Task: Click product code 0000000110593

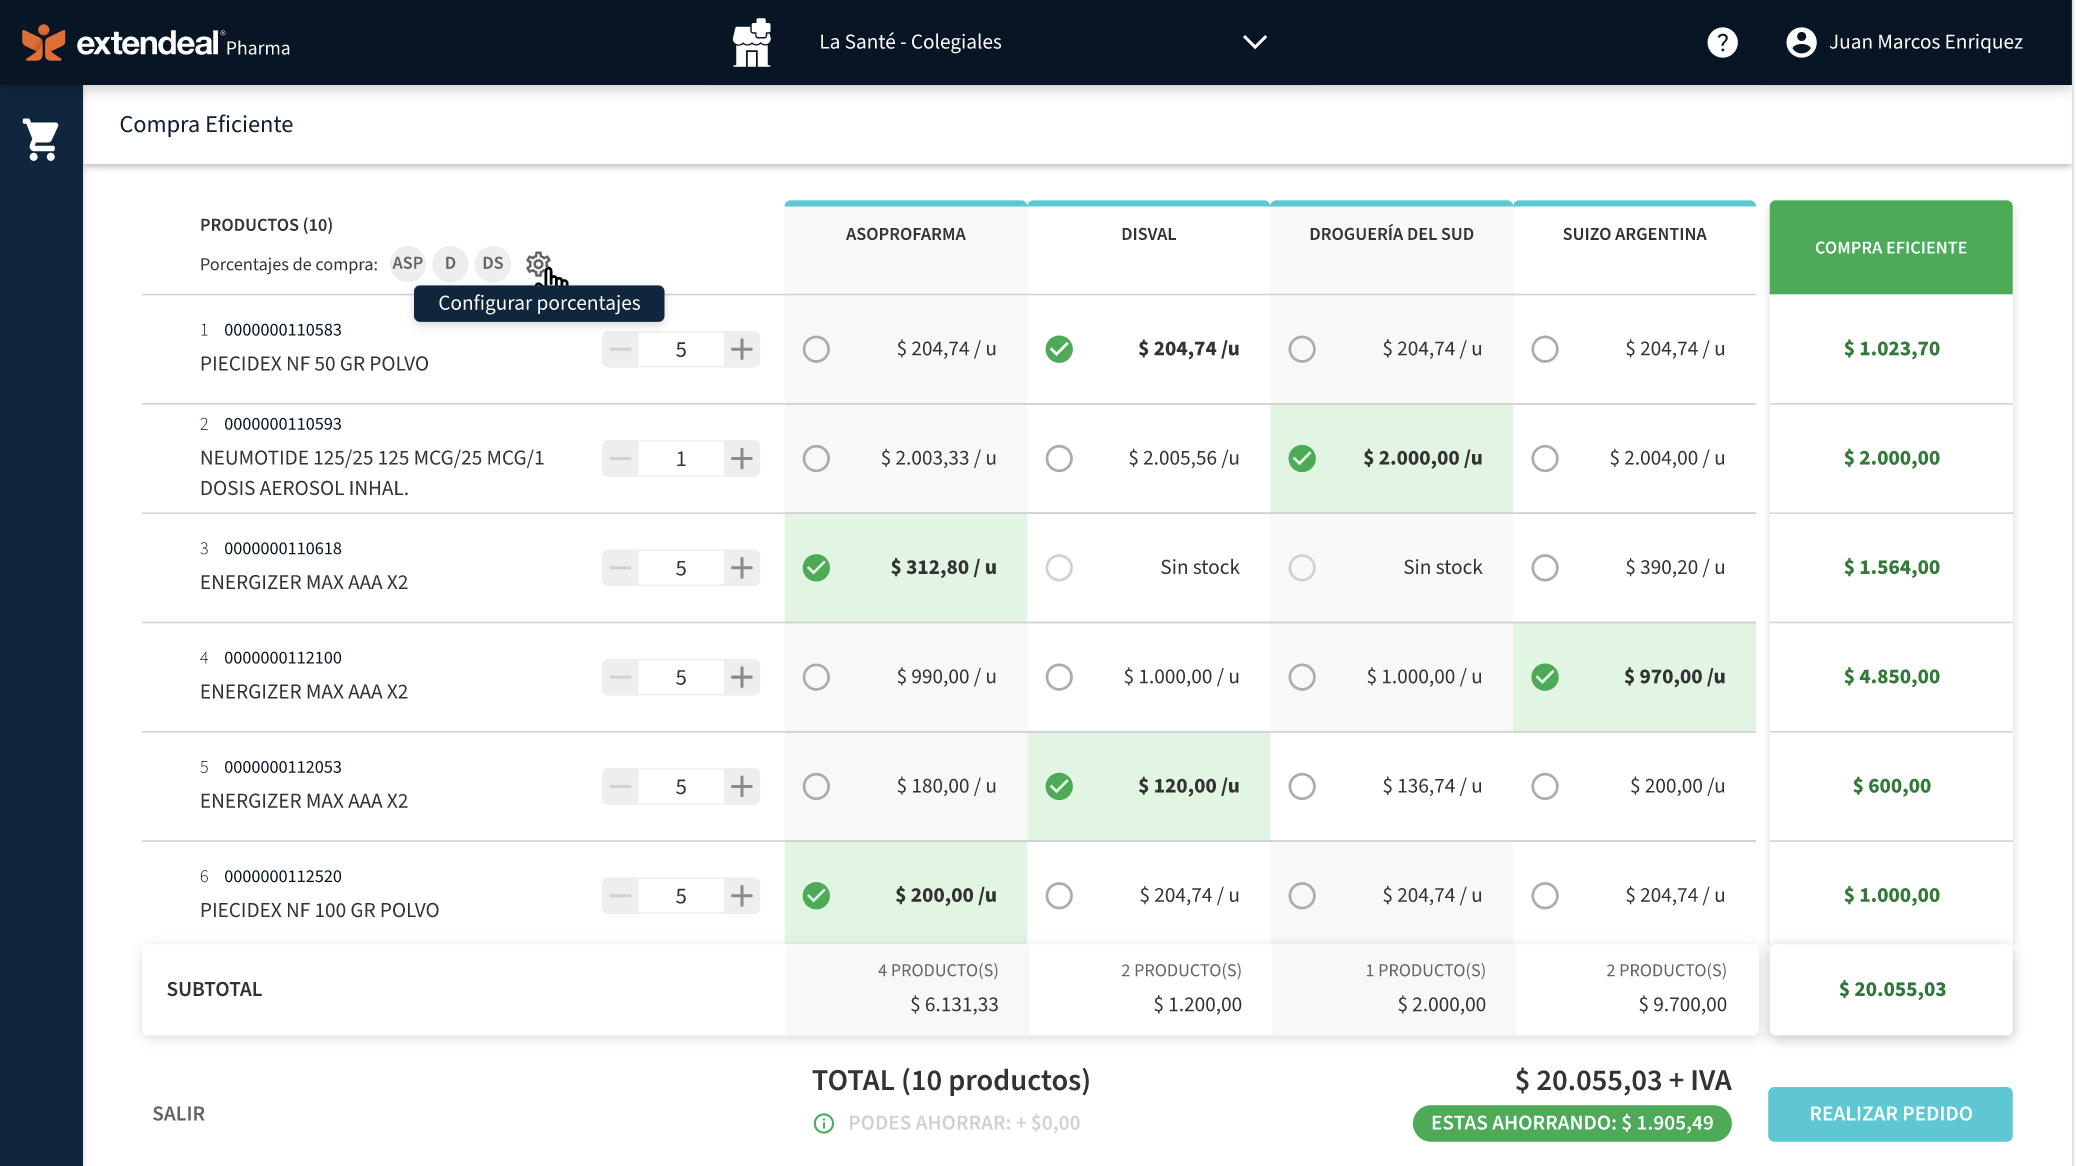Action: click(x=283, y=424)
